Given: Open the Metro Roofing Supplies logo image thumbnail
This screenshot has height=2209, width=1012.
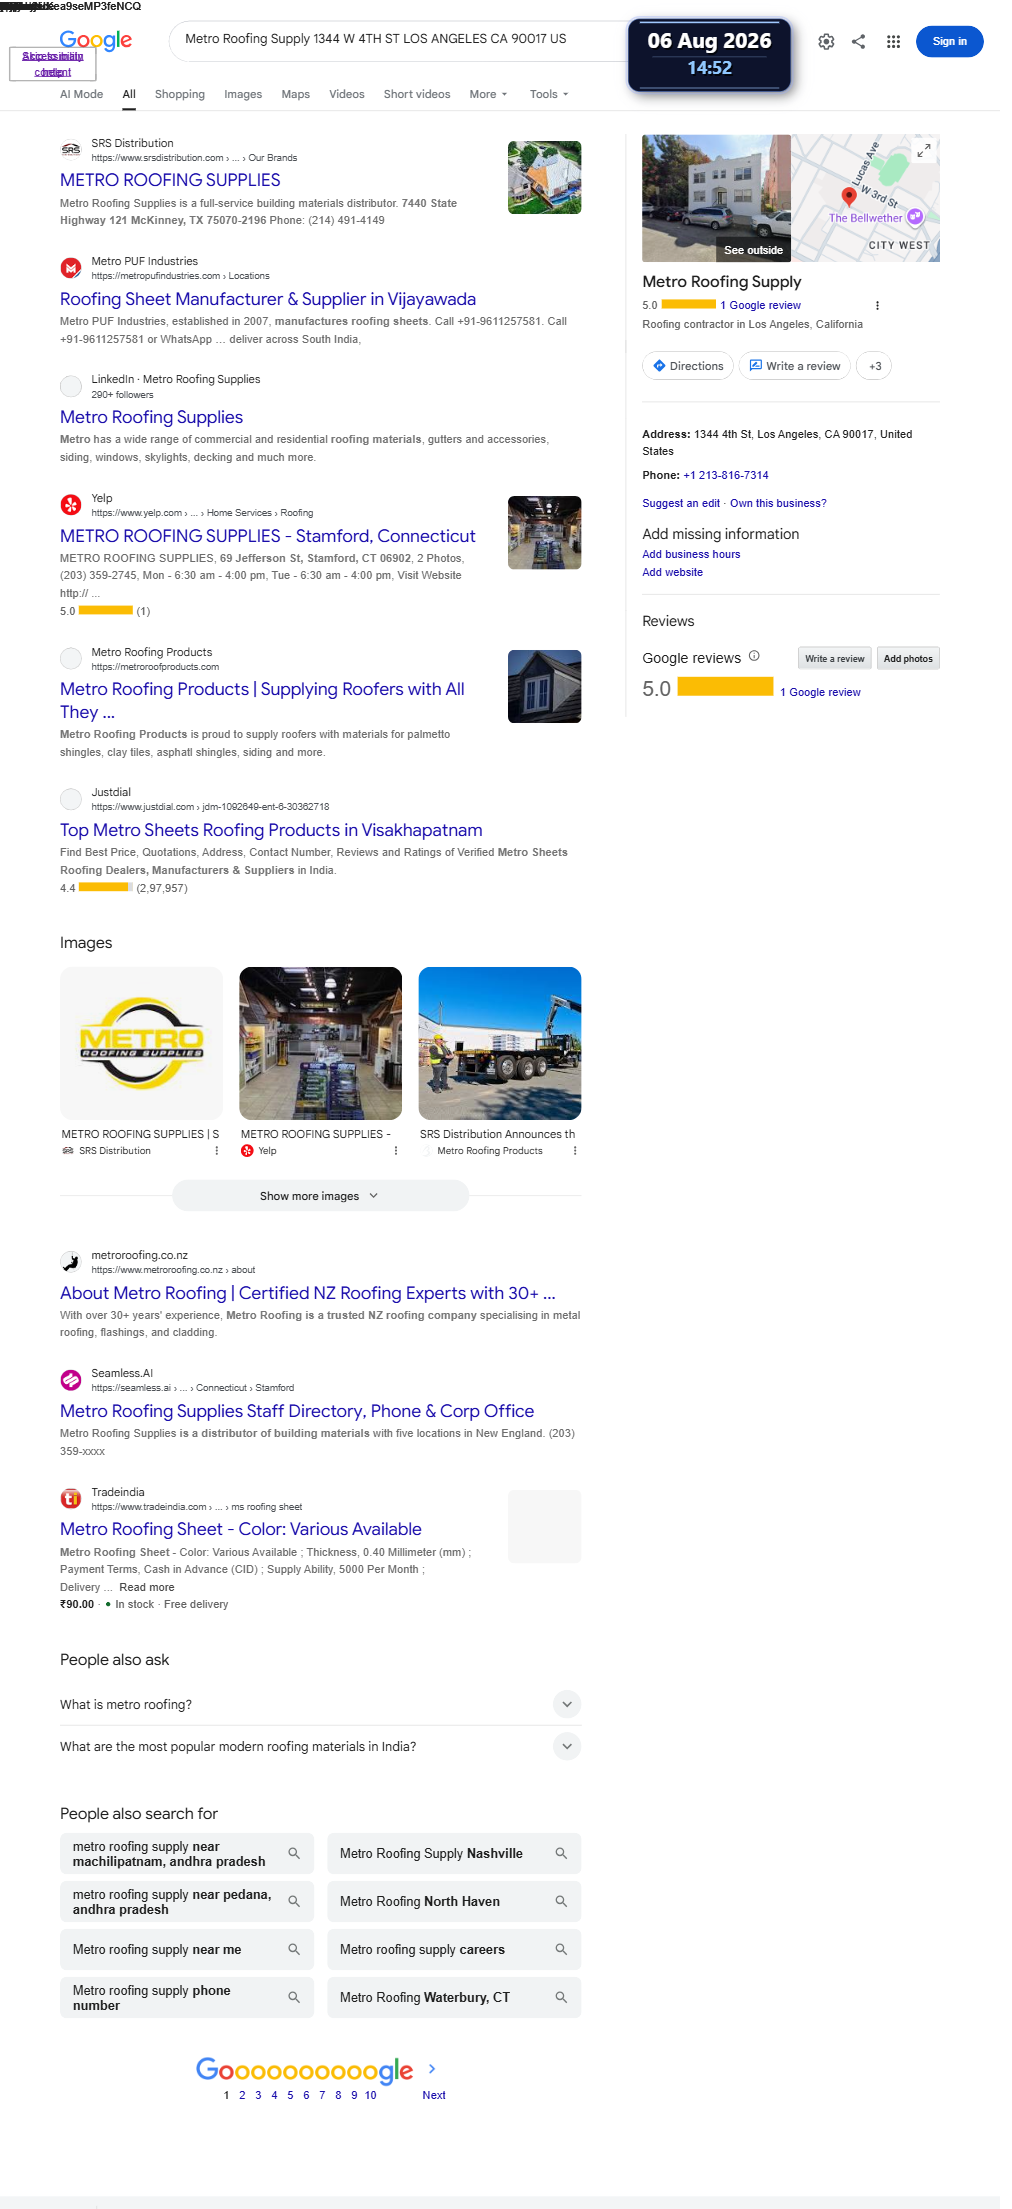Looking at the screenshot, I should point(141,1044).
